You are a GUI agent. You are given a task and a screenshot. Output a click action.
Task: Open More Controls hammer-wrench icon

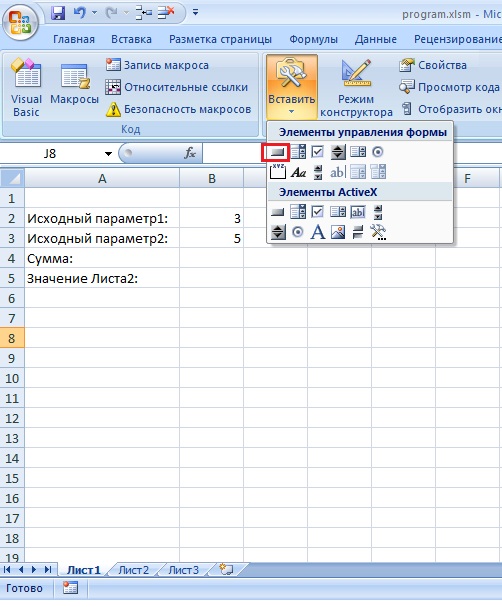pyautogui.click(x=378, y=232)
